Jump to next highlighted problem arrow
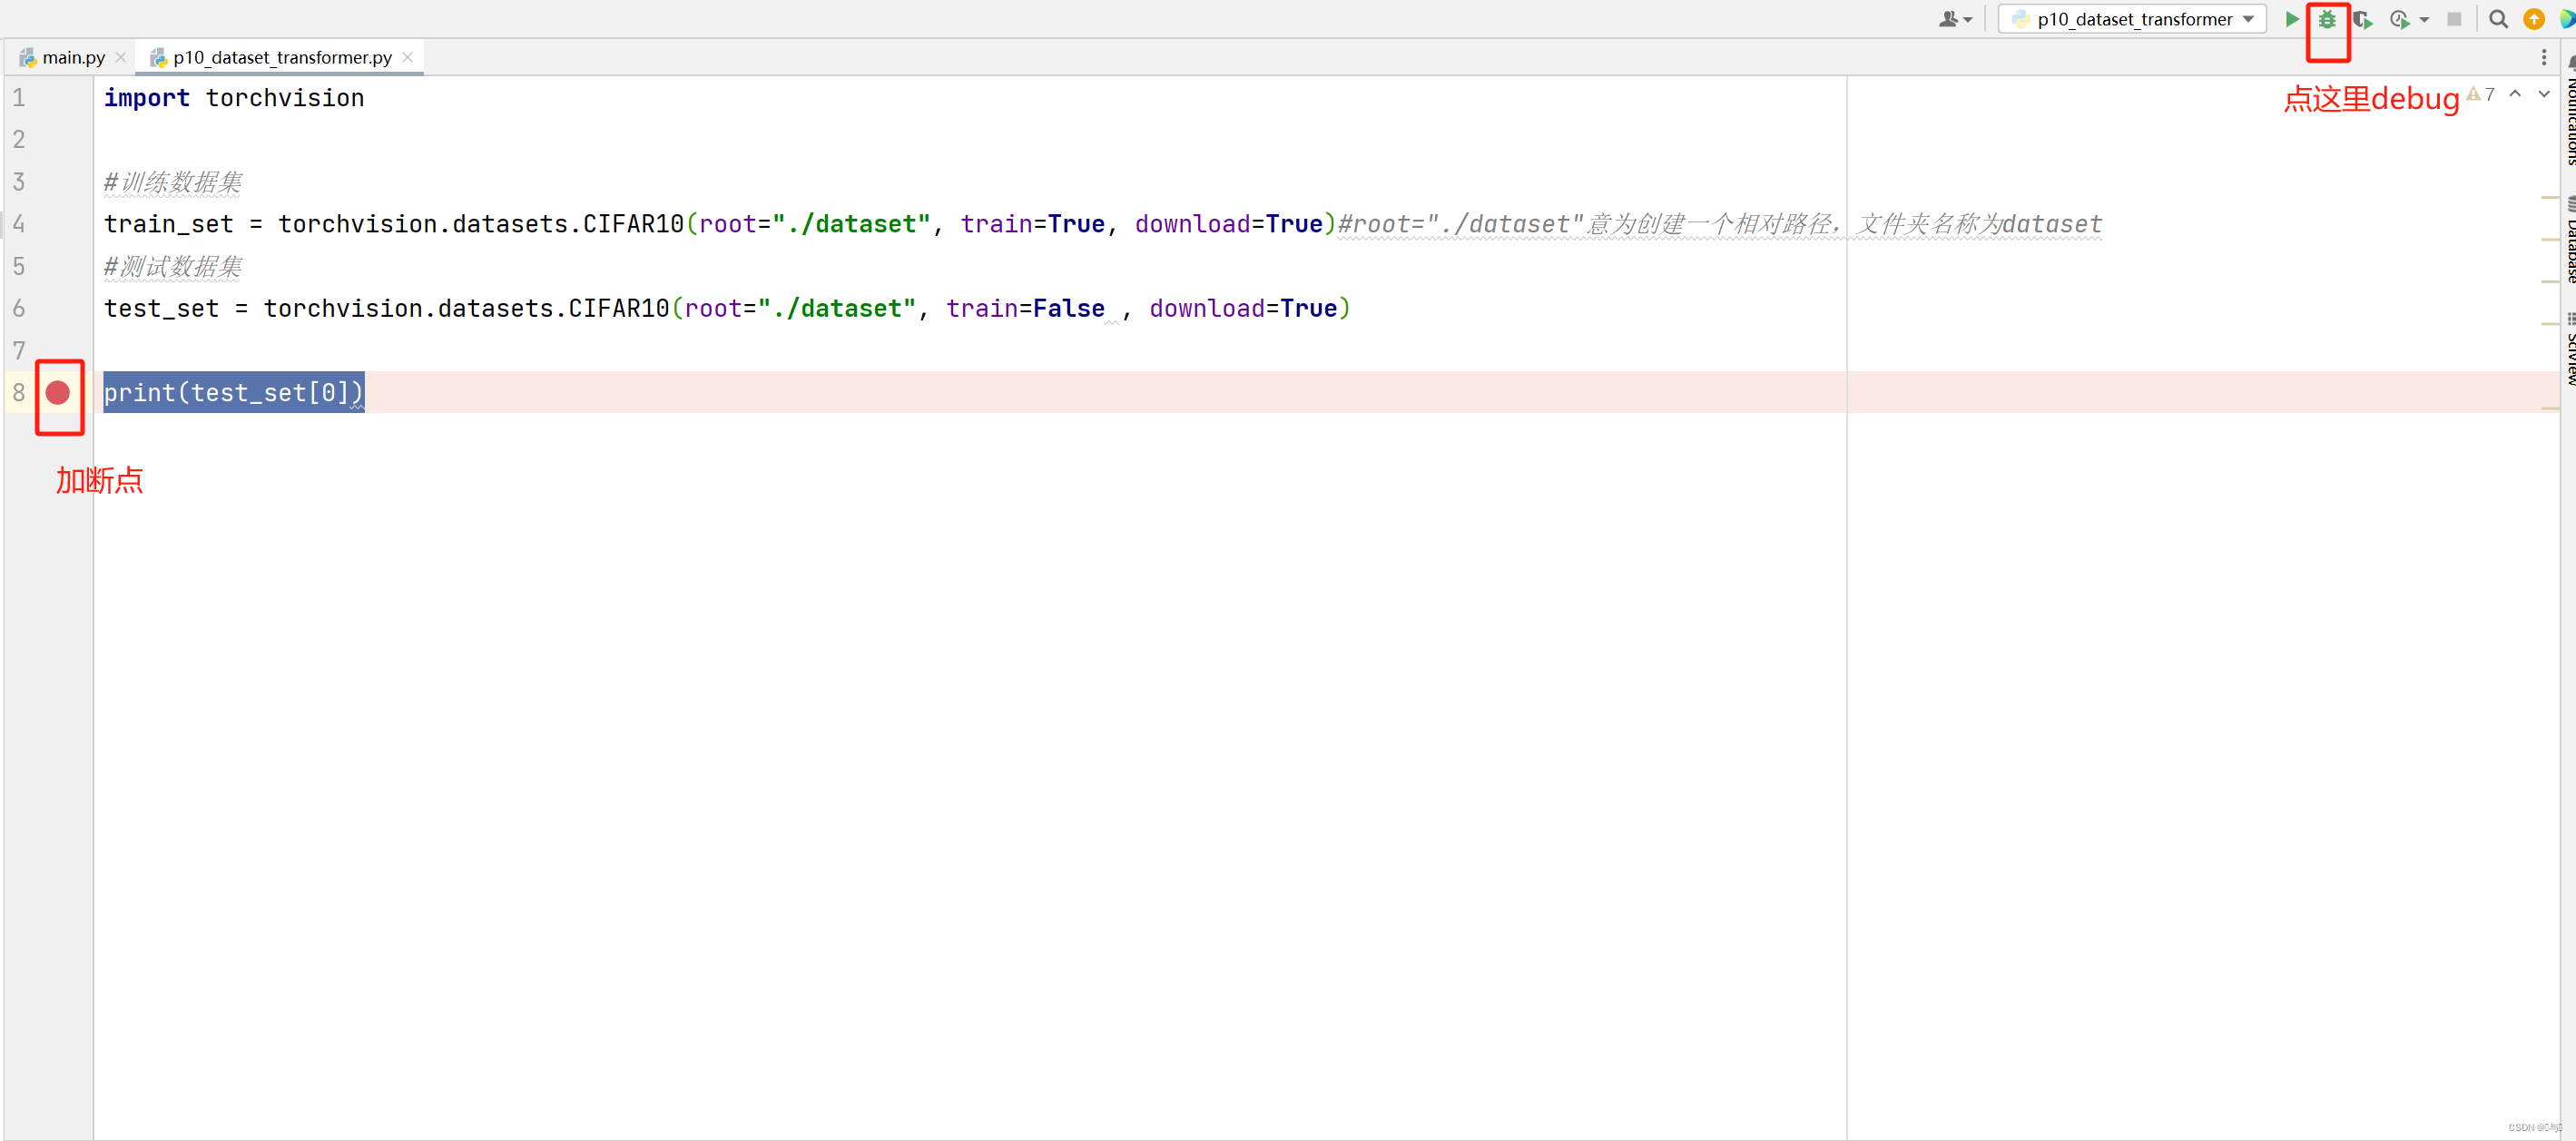Viewport: 2576px width, 1141px height. click(2543, 94)
